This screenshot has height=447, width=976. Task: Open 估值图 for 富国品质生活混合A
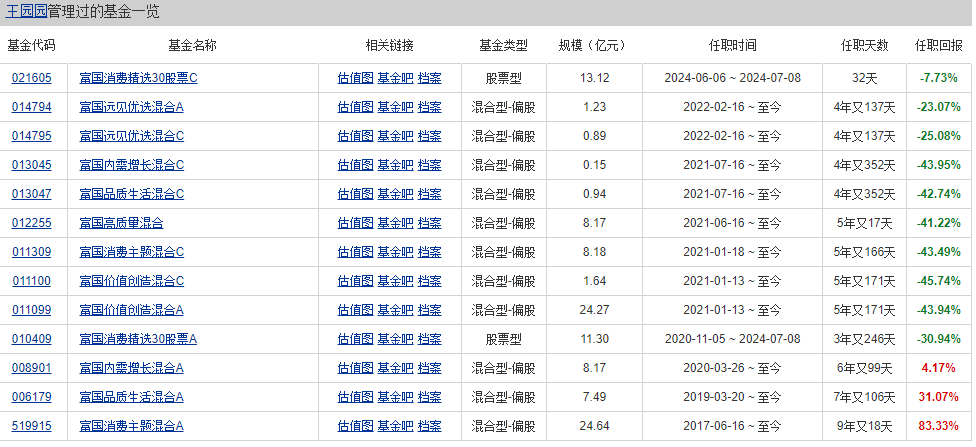[x=355, y=397]
